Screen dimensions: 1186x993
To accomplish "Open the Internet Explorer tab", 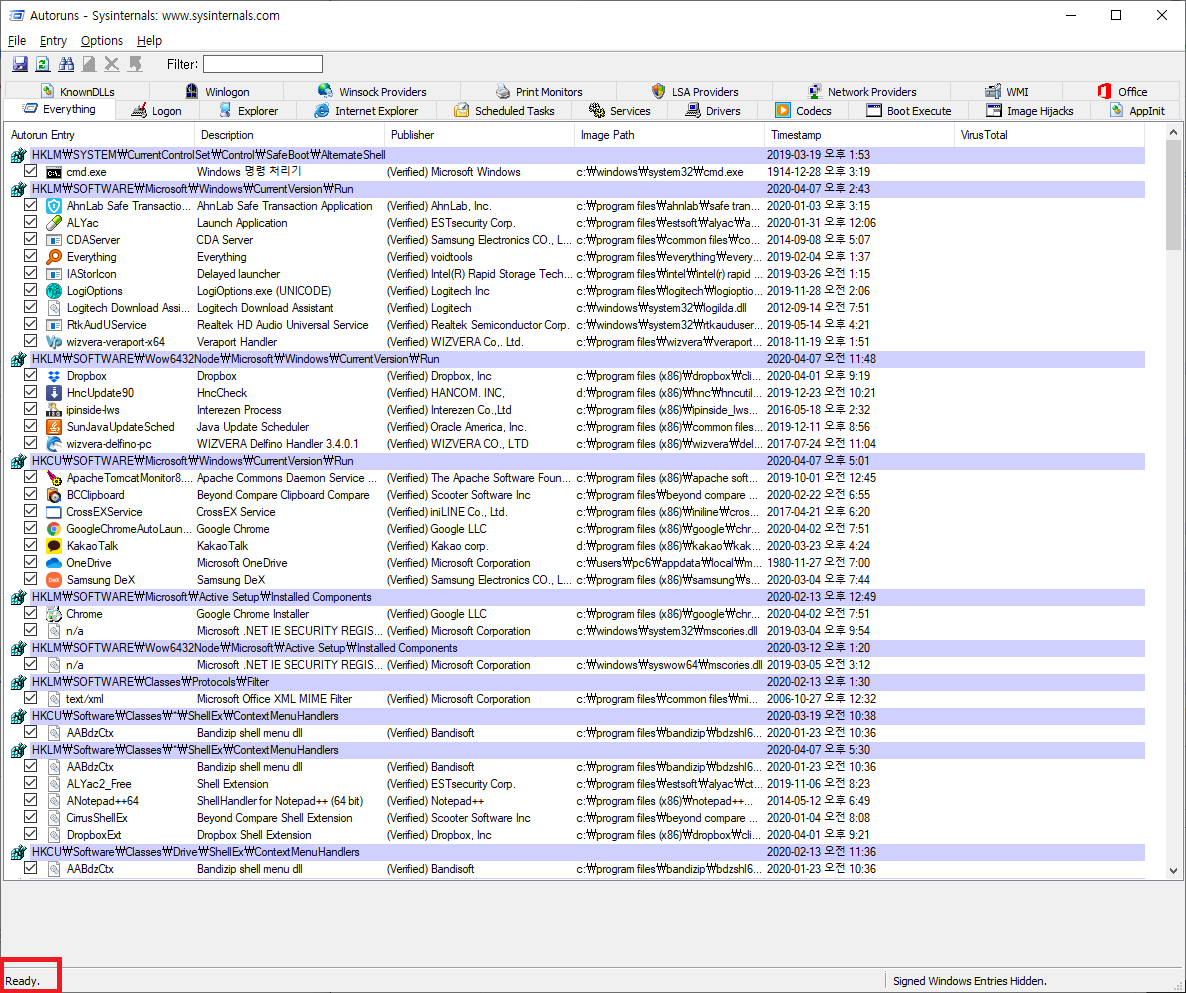I will 366,111.
